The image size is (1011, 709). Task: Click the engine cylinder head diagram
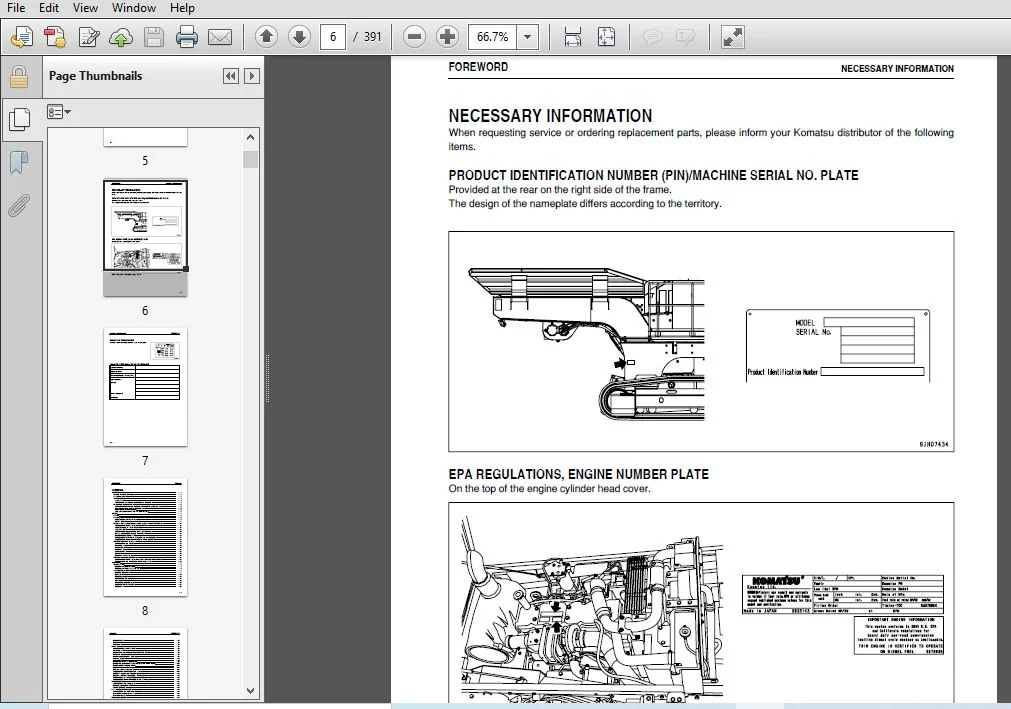591,607
